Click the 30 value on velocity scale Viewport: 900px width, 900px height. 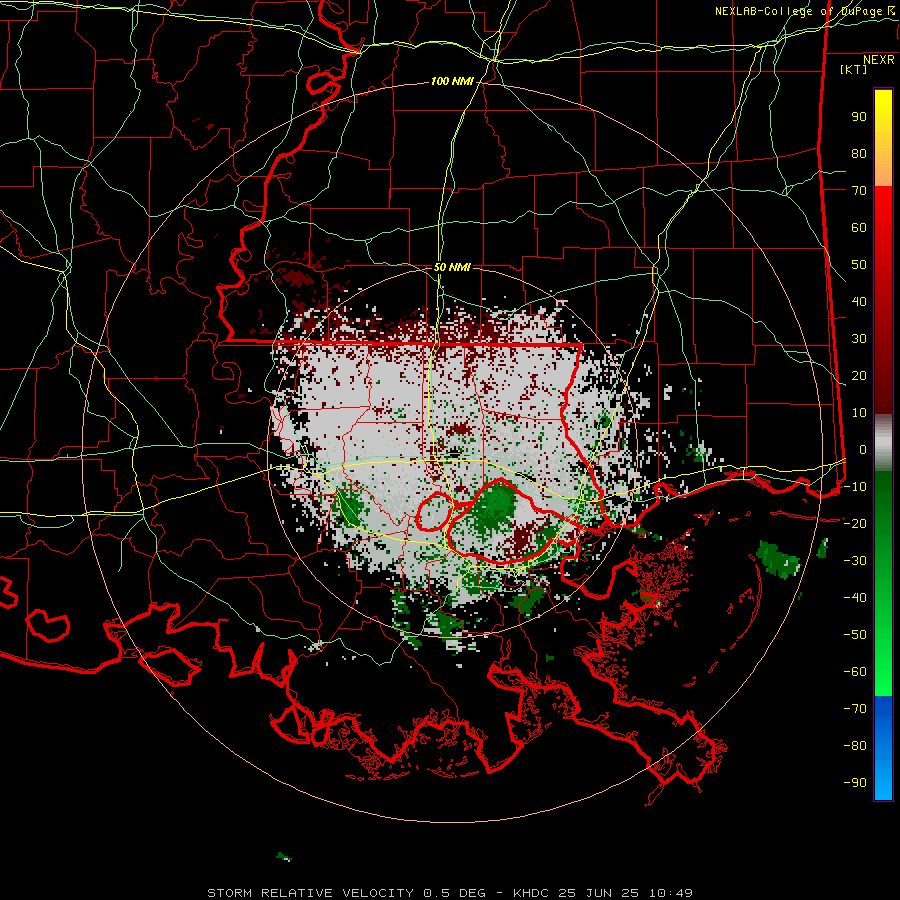tap(859, 339)
